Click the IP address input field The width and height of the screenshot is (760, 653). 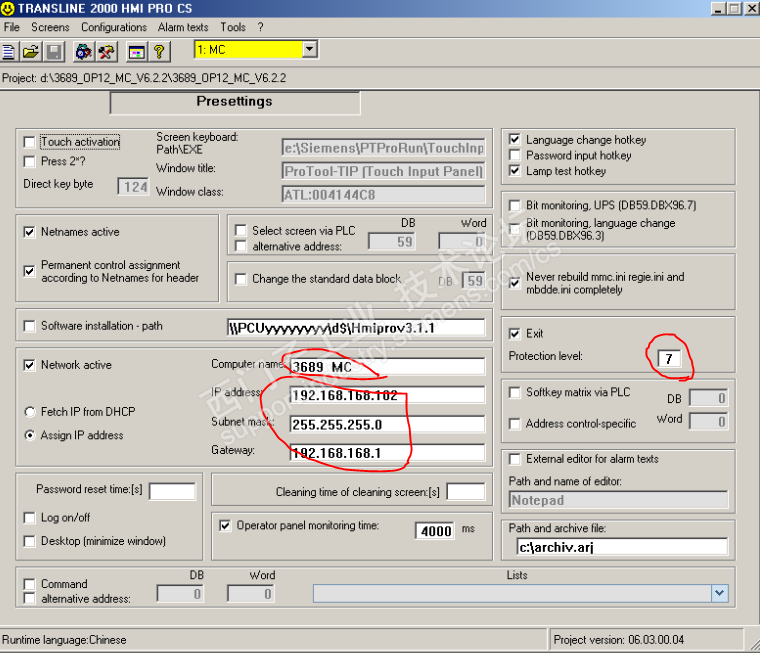pyautogui.click(x=387, y=395)
